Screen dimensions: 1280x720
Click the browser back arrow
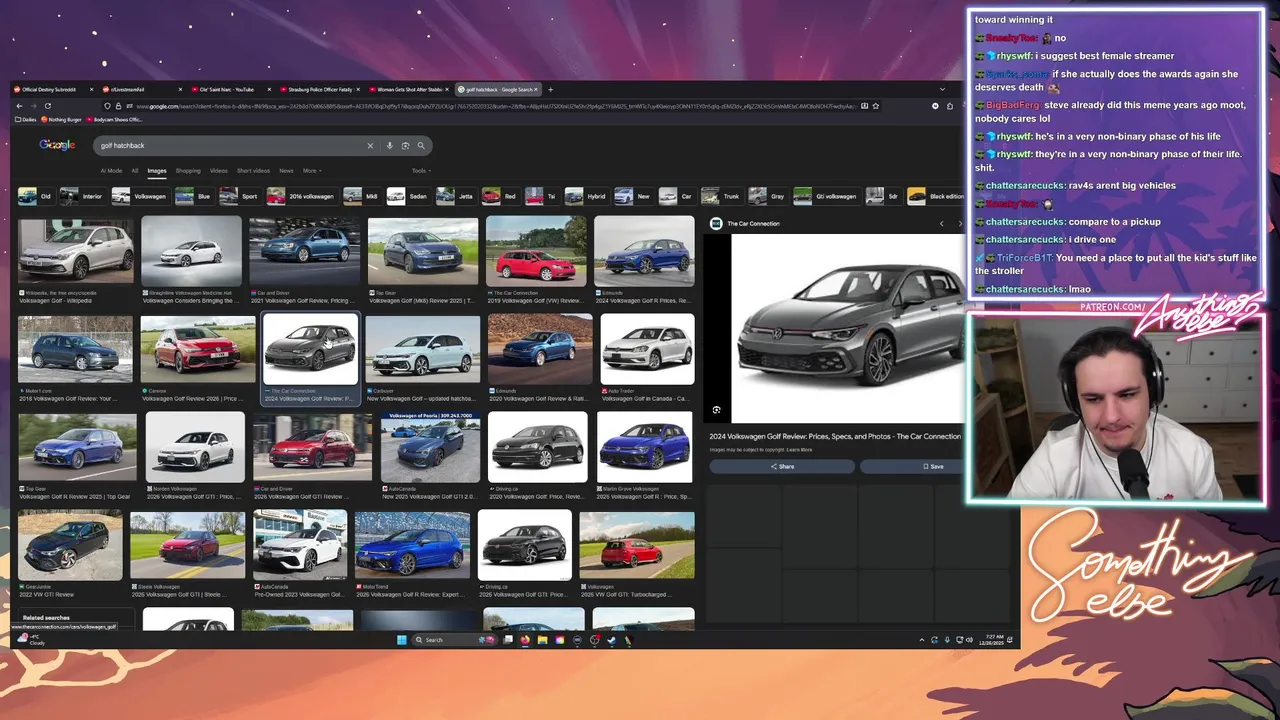[18, 106]
